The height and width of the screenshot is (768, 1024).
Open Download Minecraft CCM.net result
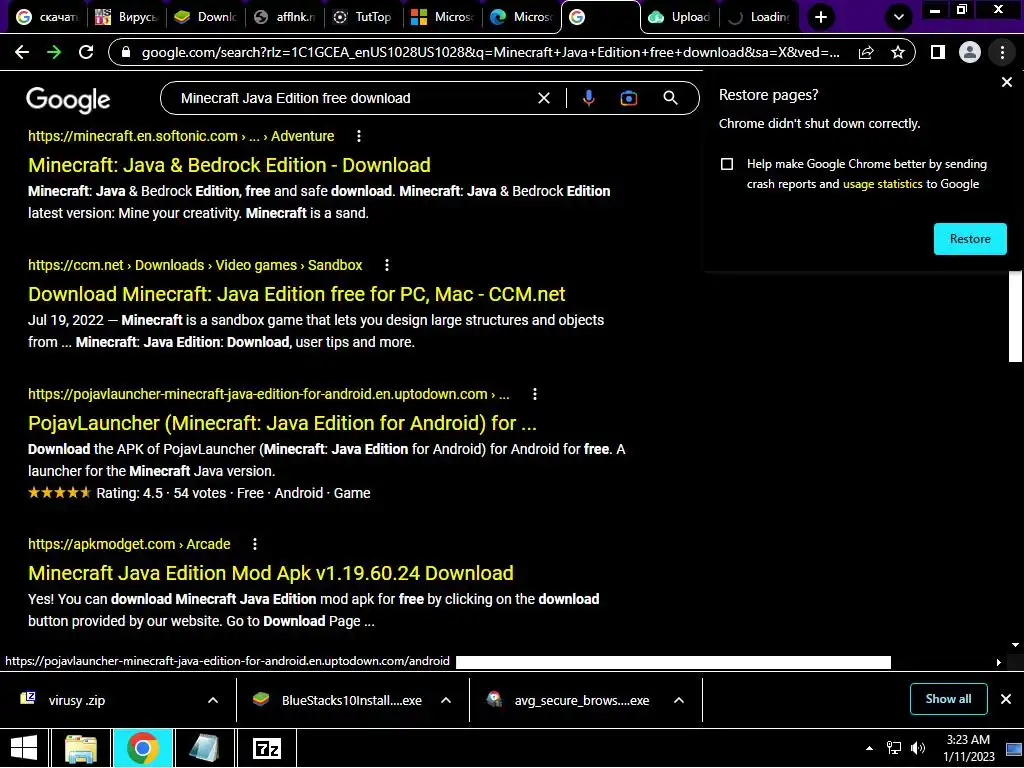[296, 294]
